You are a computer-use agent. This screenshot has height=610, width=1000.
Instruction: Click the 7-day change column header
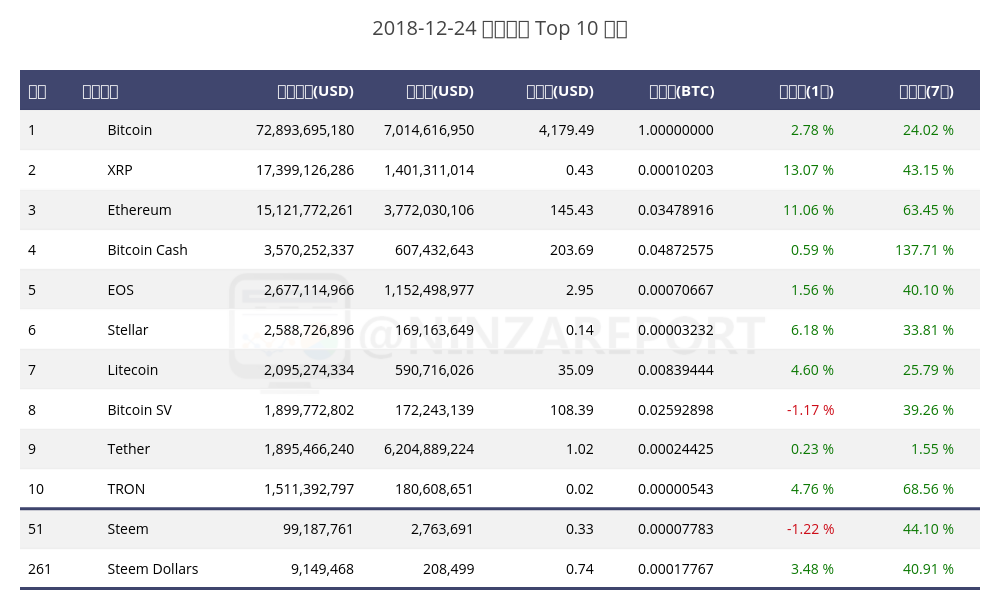pos(926,91)
